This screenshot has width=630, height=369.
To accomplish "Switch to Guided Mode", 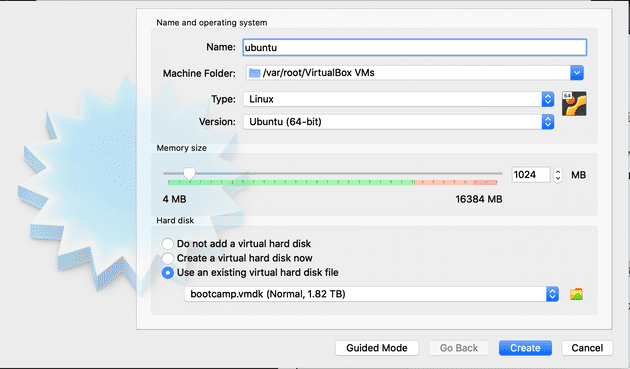I will (377, 348).
